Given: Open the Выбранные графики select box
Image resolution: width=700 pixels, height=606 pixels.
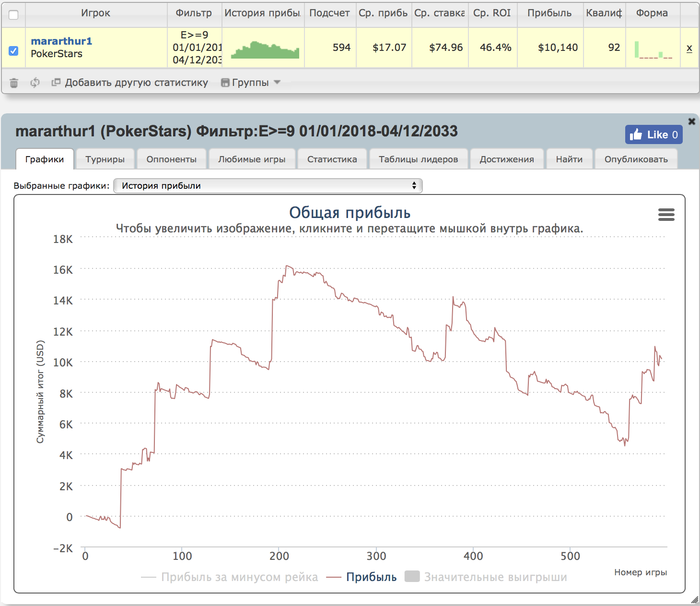Looking at the screenshot, I should [x=268, y=186].
